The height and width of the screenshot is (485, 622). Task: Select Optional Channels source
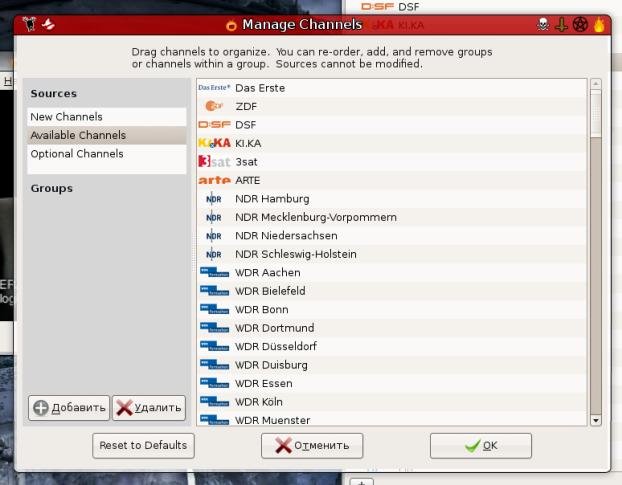click(x=107, y=153)
